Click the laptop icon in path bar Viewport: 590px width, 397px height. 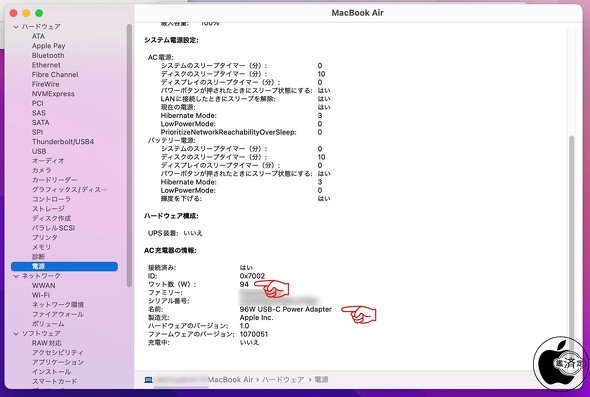tap(149, 380)
